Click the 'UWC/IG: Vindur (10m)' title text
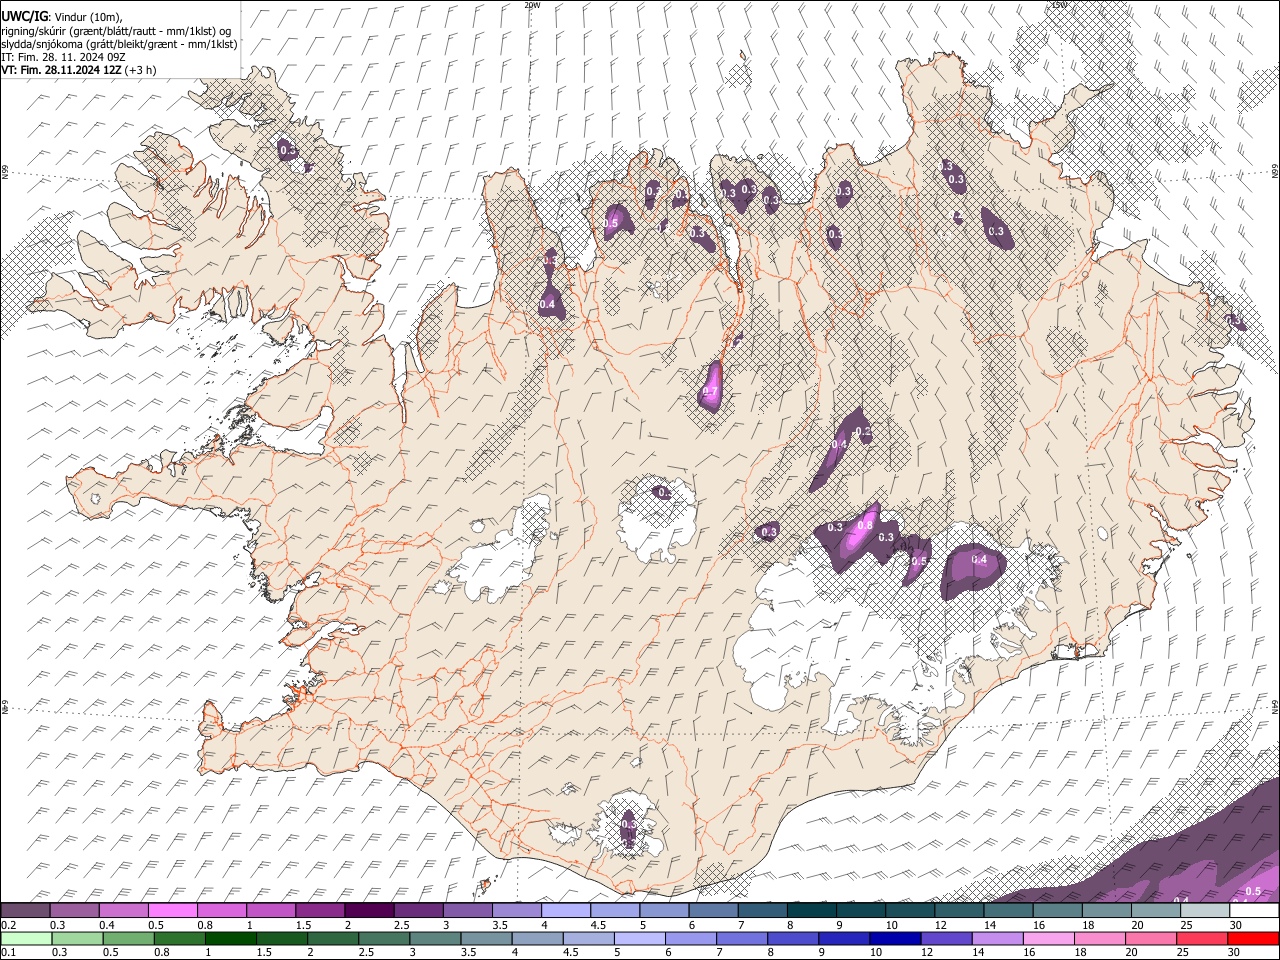This screenshot has height=960, width=1280. pos(62,16)
